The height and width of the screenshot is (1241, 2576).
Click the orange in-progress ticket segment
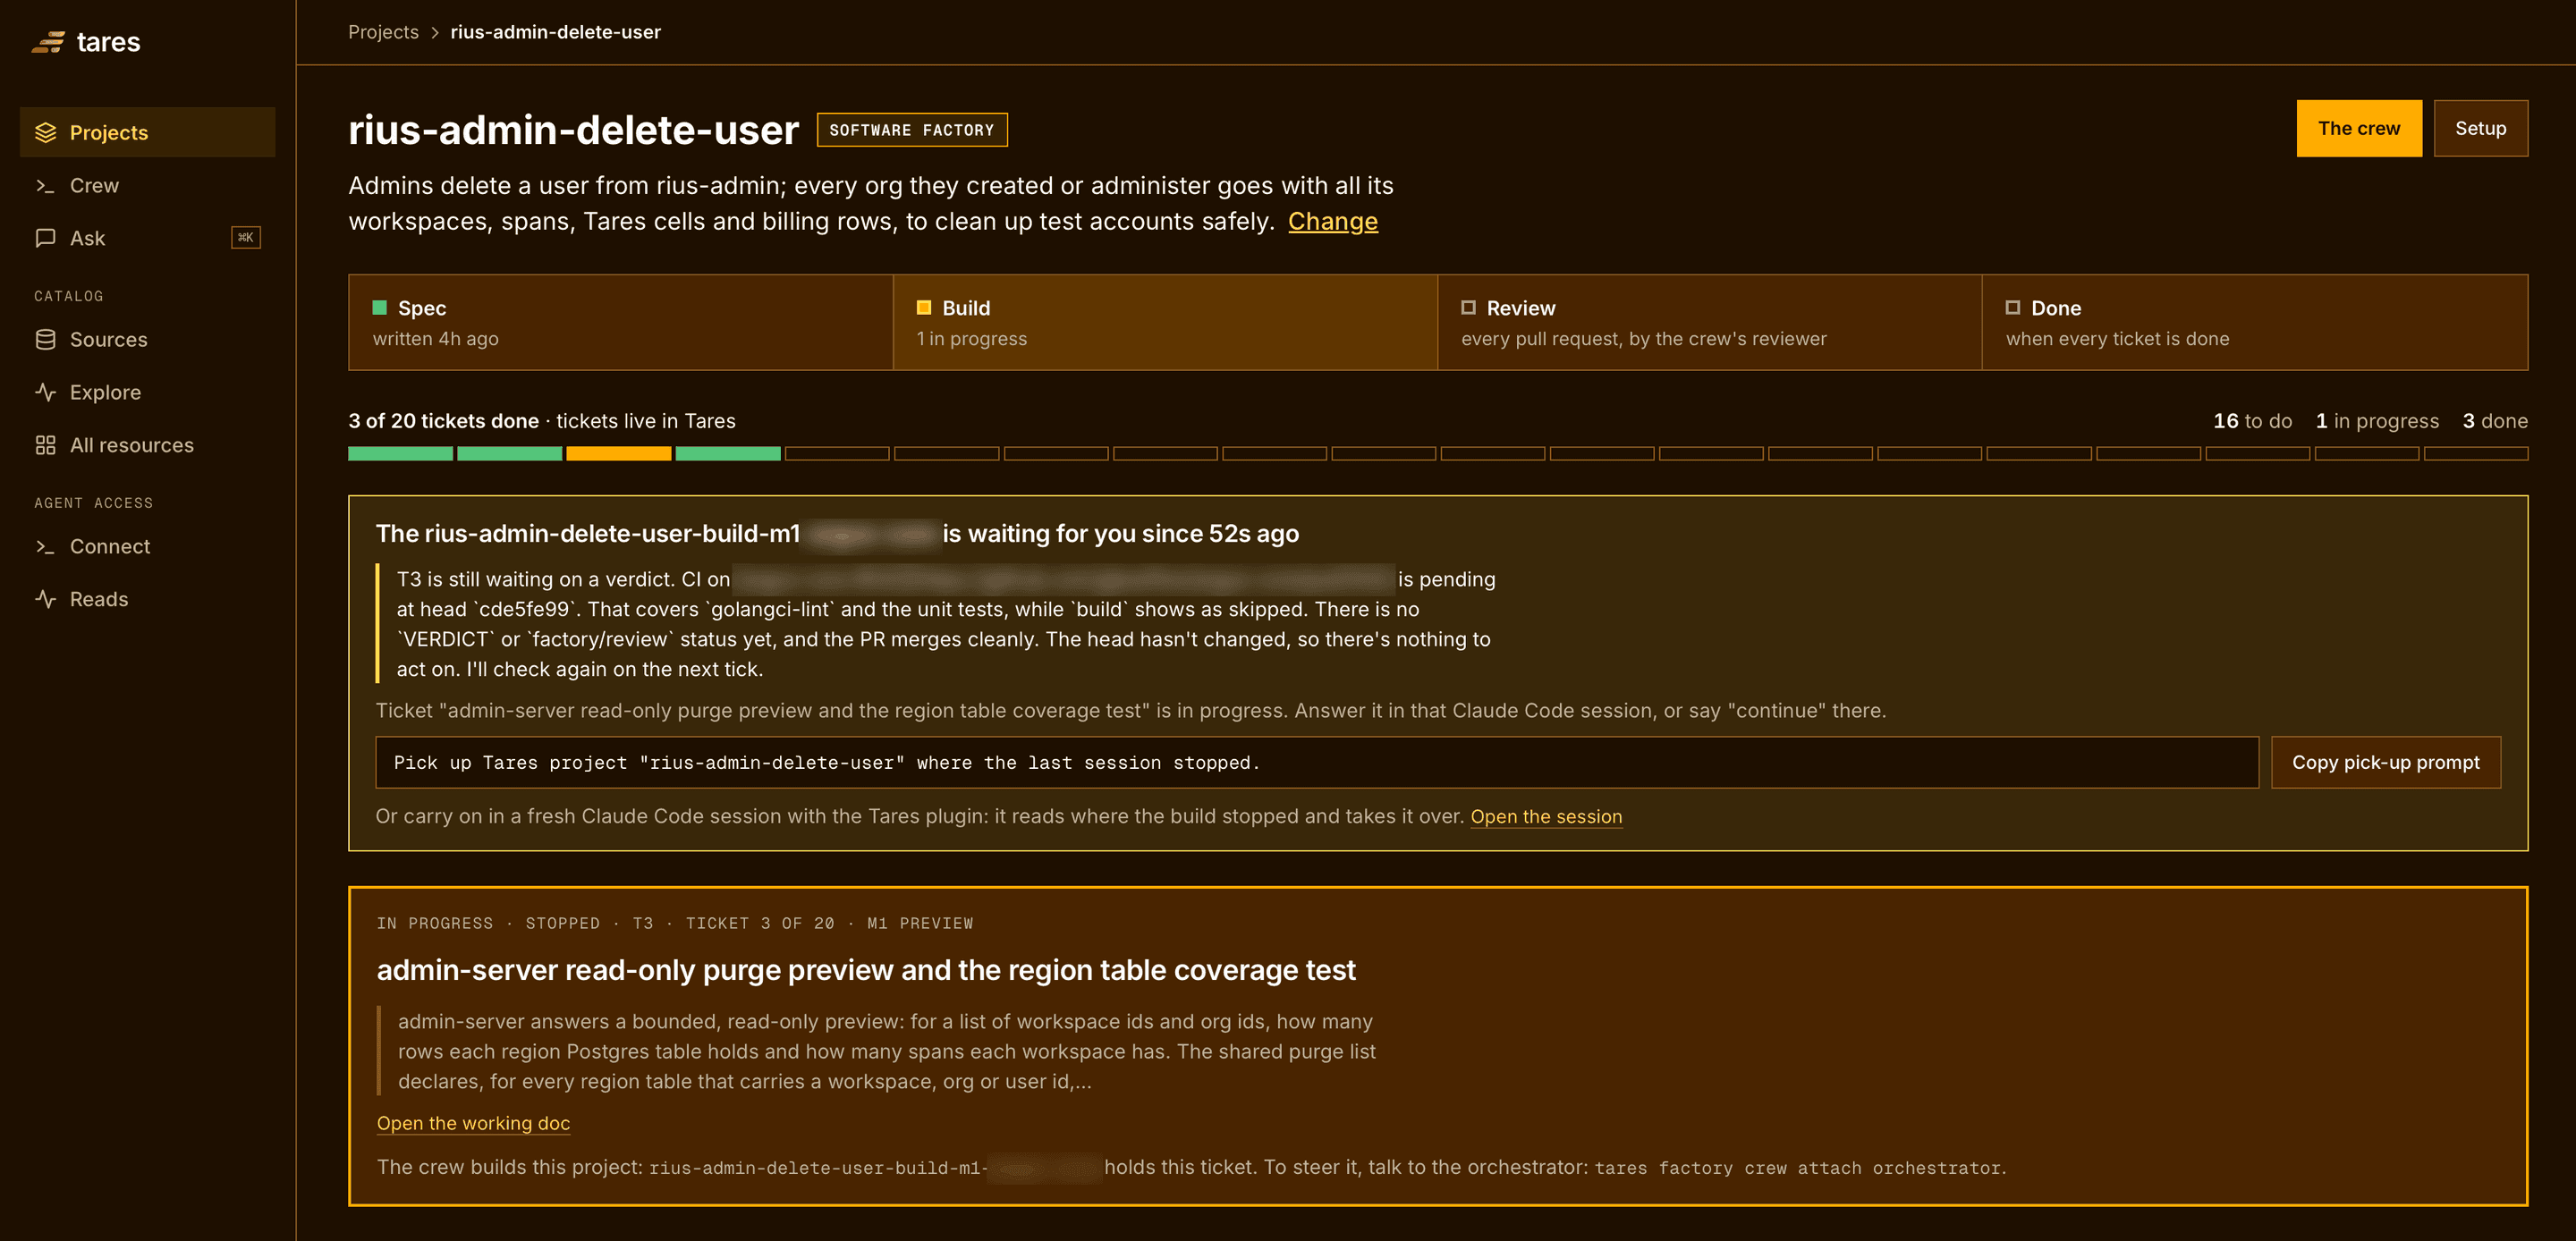click(618, 454)
